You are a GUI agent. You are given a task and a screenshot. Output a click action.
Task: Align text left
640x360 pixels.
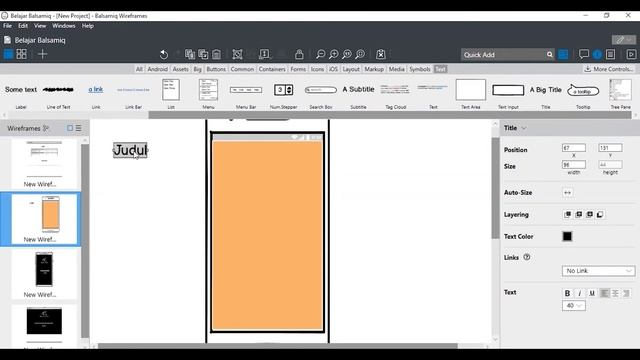pyautogui.click(x=604, y=293)
